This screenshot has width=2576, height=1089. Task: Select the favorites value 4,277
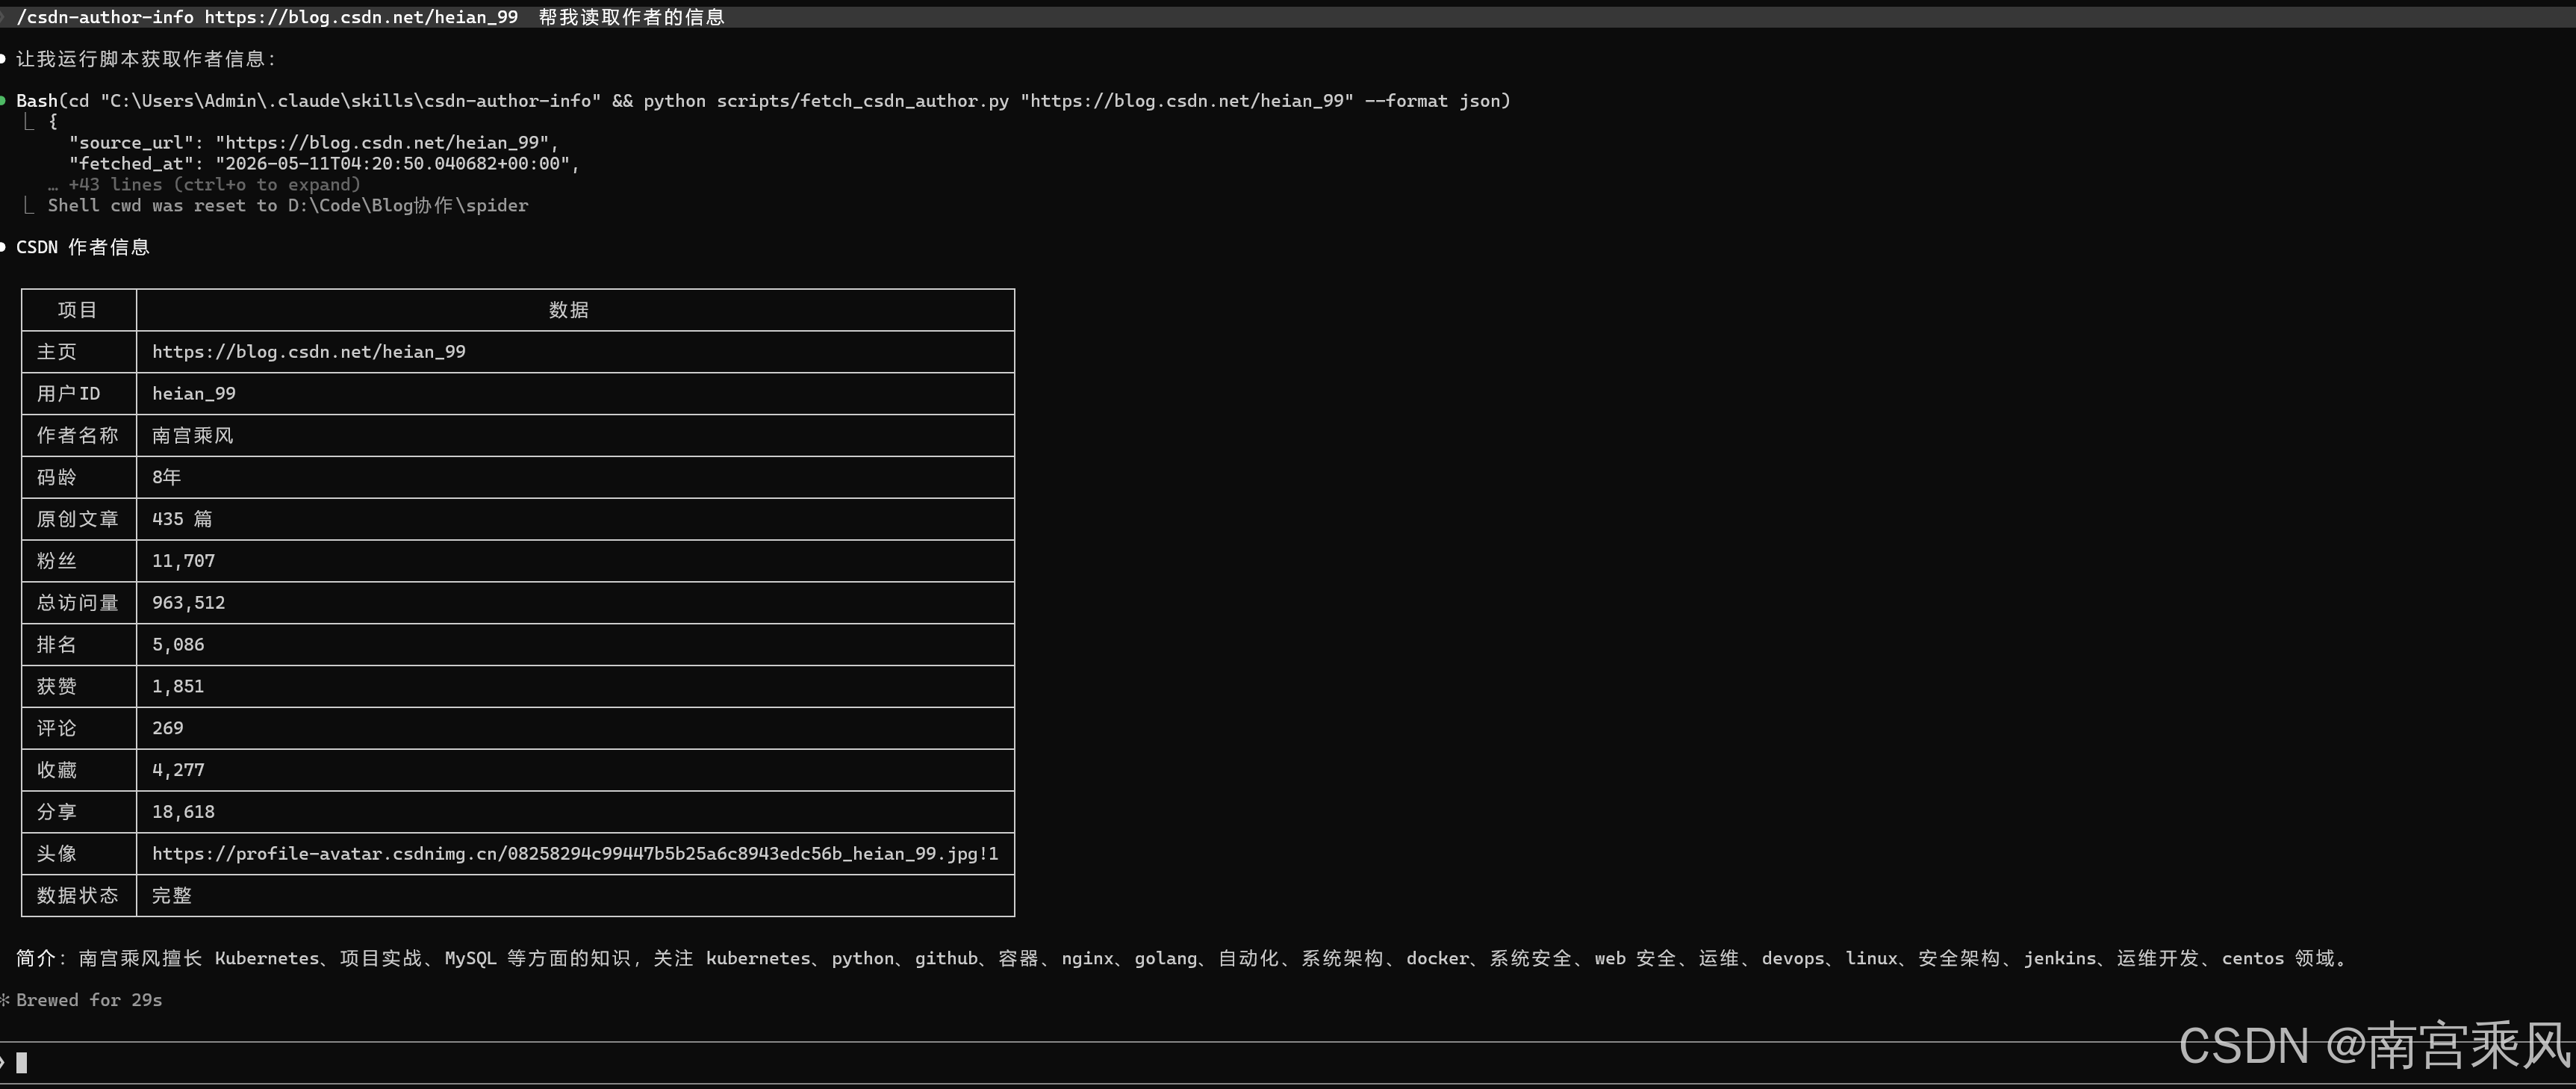pyautogui.click(x=178, y=770)
